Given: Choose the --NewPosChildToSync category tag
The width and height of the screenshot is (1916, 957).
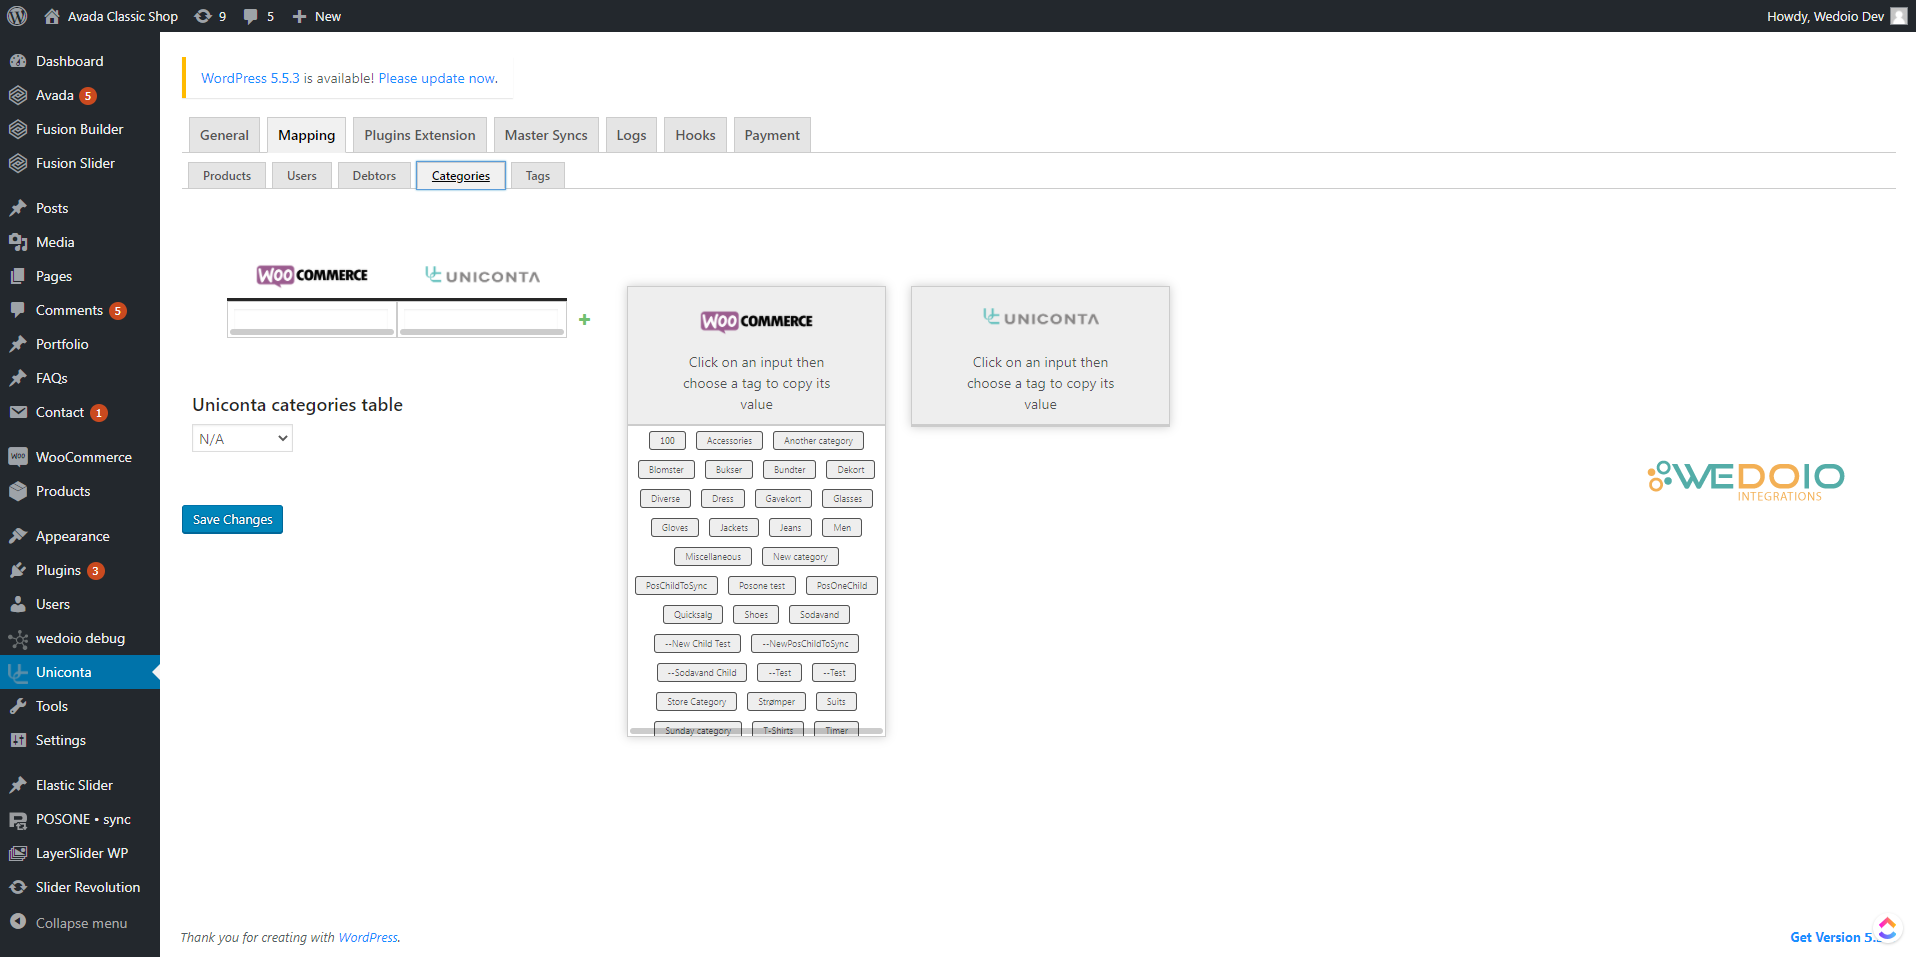Looking at the screenshot, I should click(805, 644).
